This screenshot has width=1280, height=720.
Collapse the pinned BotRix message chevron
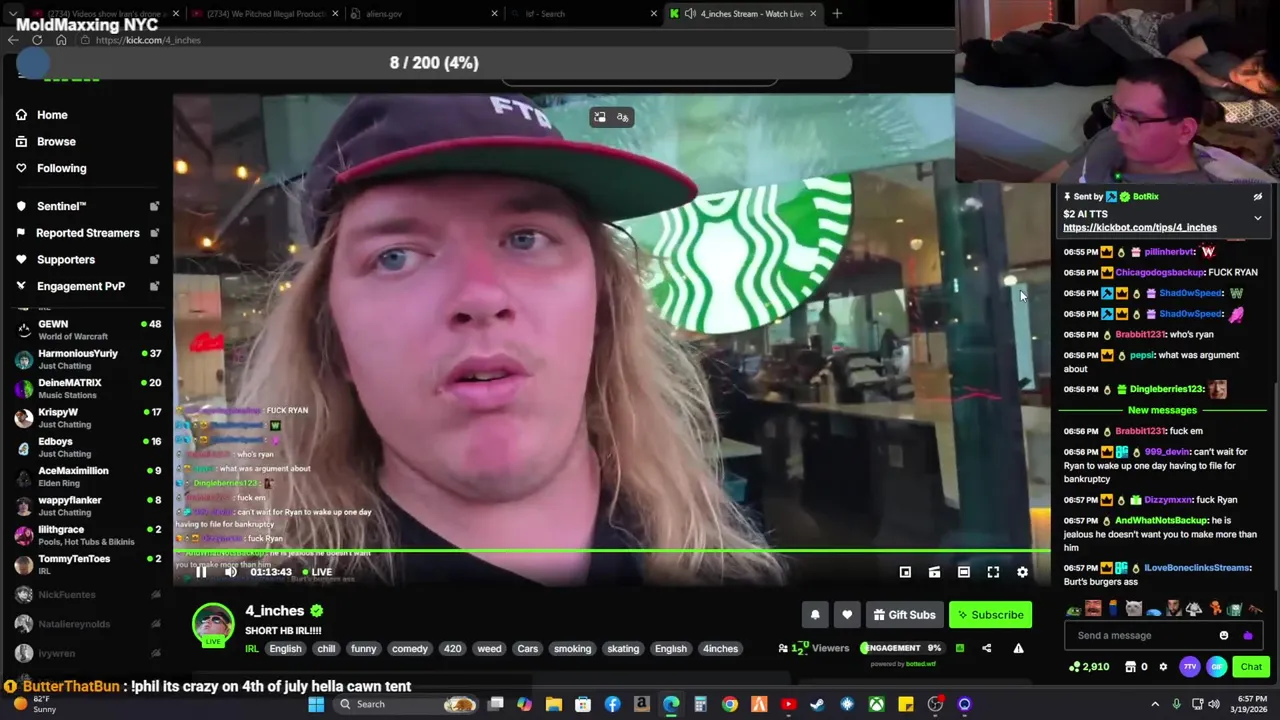pyautogui.click(x=1258, y=217)
